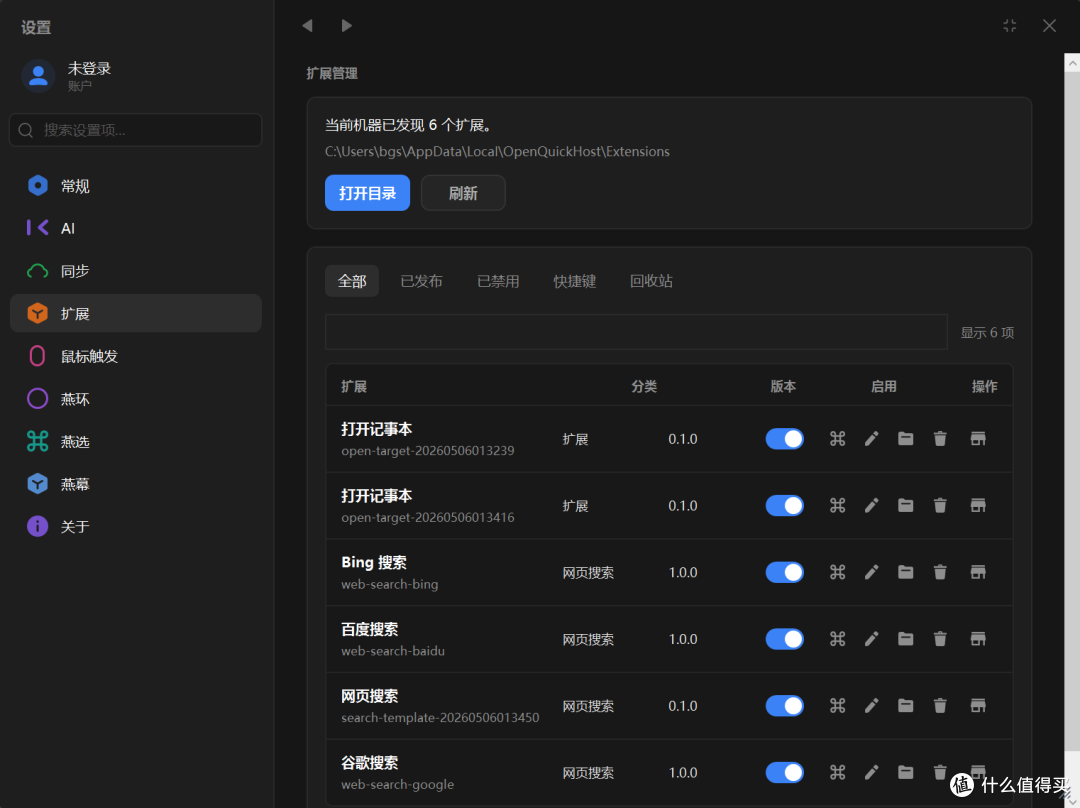Open folder of 谷歌搜索 extension
The width and height of the screenshot is (1080, 808).
[905, 773]
